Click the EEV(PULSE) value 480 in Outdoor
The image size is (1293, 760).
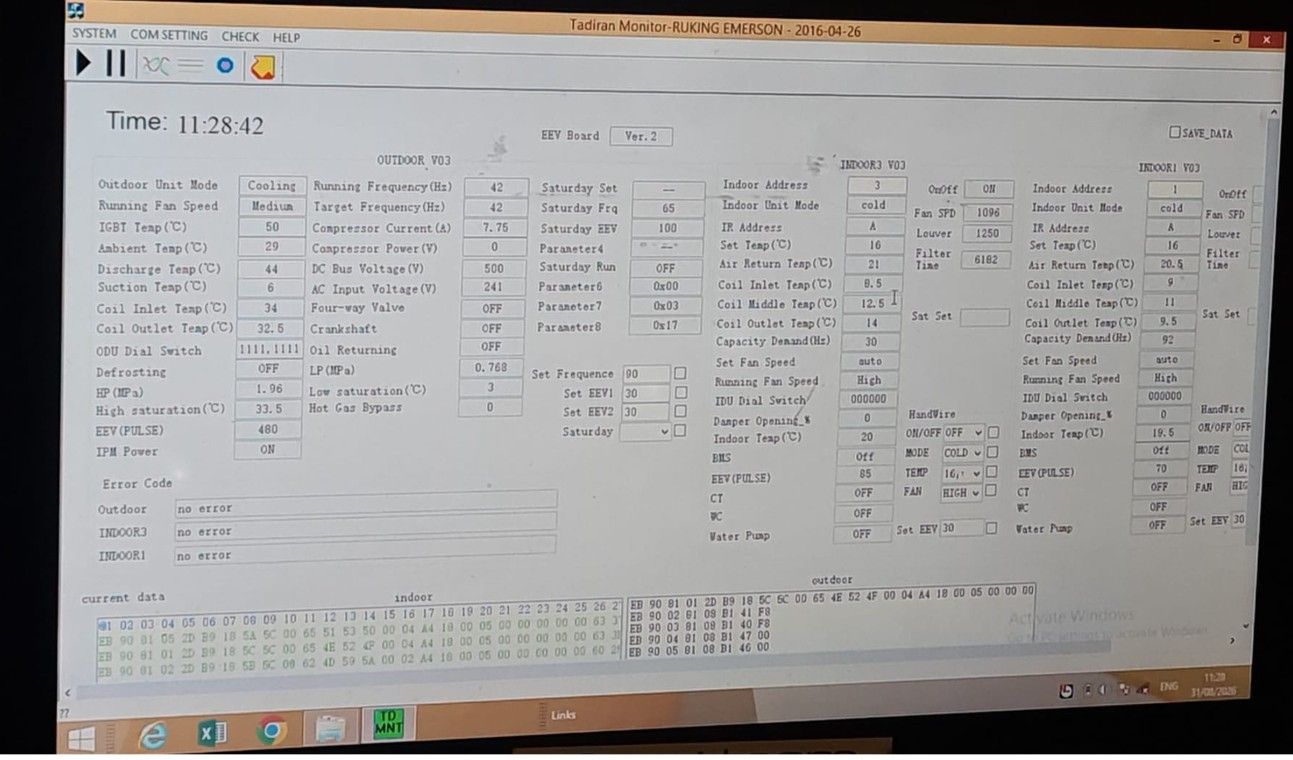coord(268,430)
